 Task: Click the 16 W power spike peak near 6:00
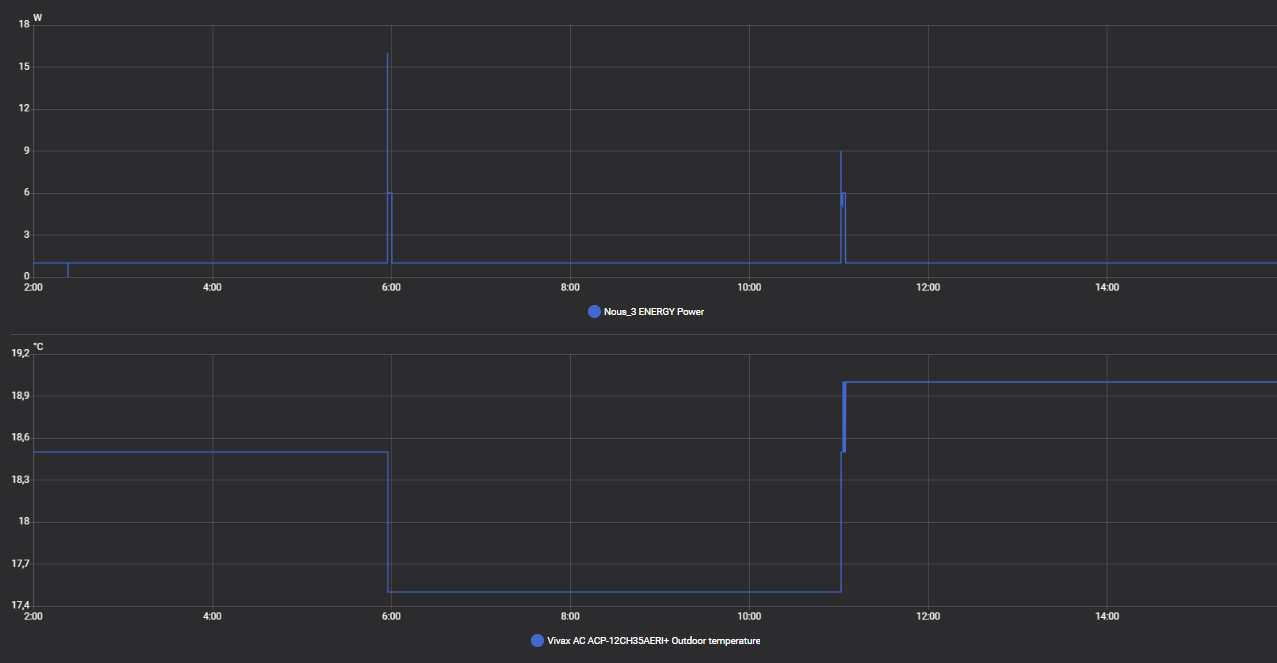pyautogui.click(x=387, y=54)
